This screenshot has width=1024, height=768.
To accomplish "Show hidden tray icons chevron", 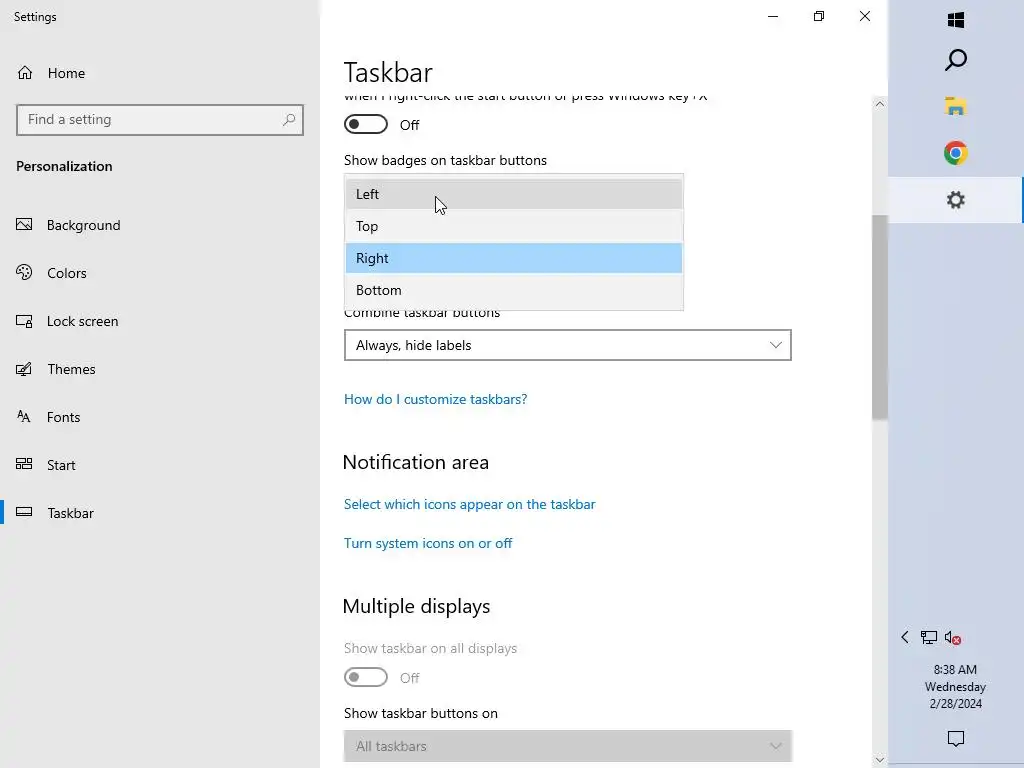I will pos(905,638).
